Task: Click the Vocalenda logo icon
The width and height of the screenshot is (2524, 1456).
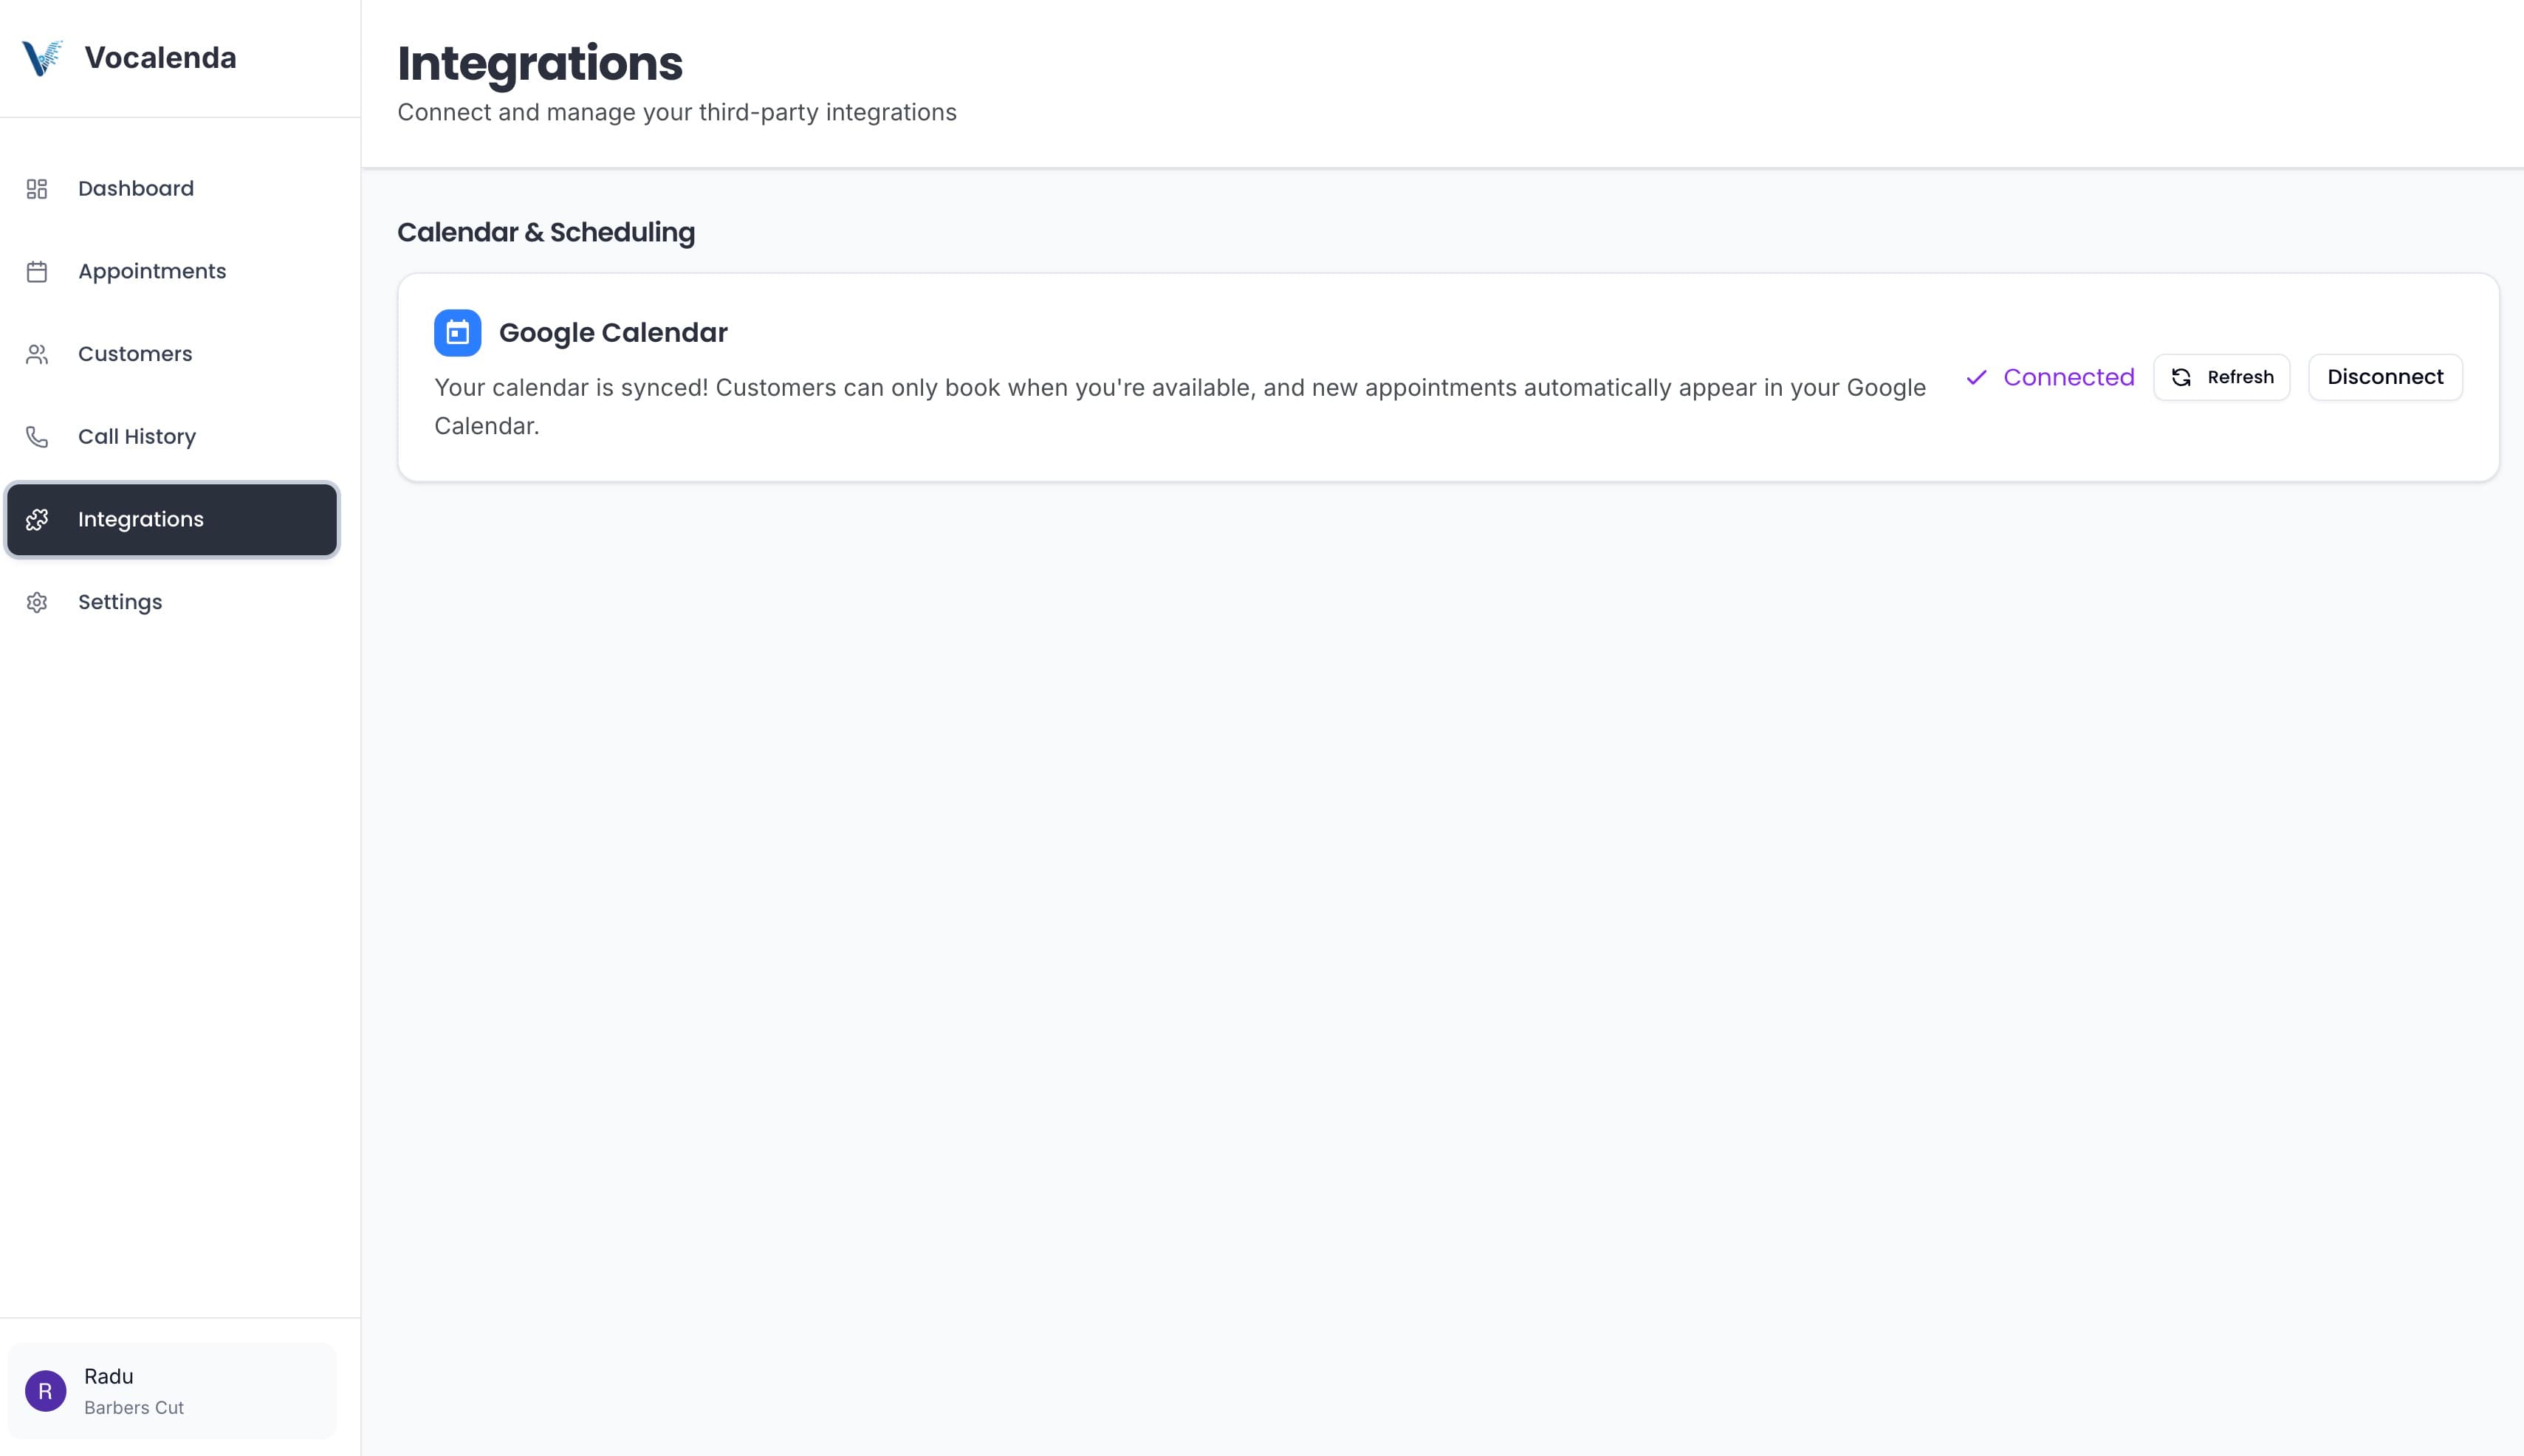Action: pos(40,57)
